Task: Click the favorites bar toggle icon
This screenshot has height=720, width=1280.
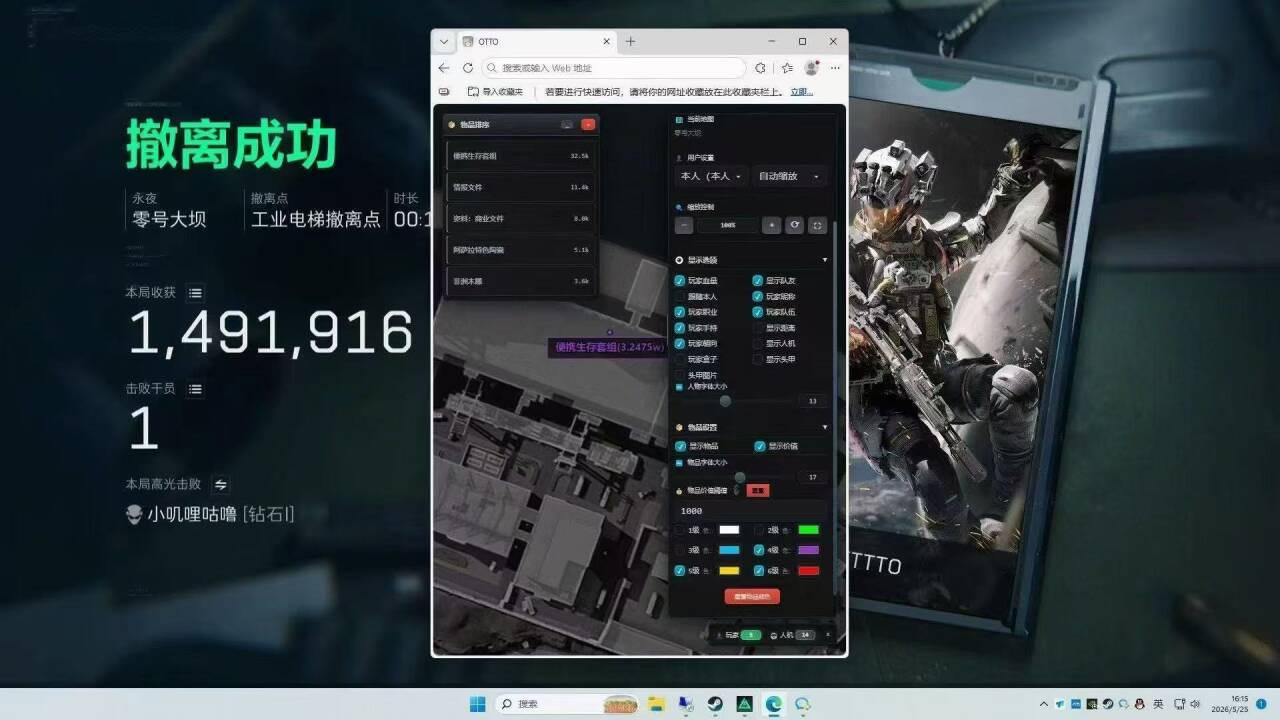Action: pyautogui.click(x=444, y=92)
